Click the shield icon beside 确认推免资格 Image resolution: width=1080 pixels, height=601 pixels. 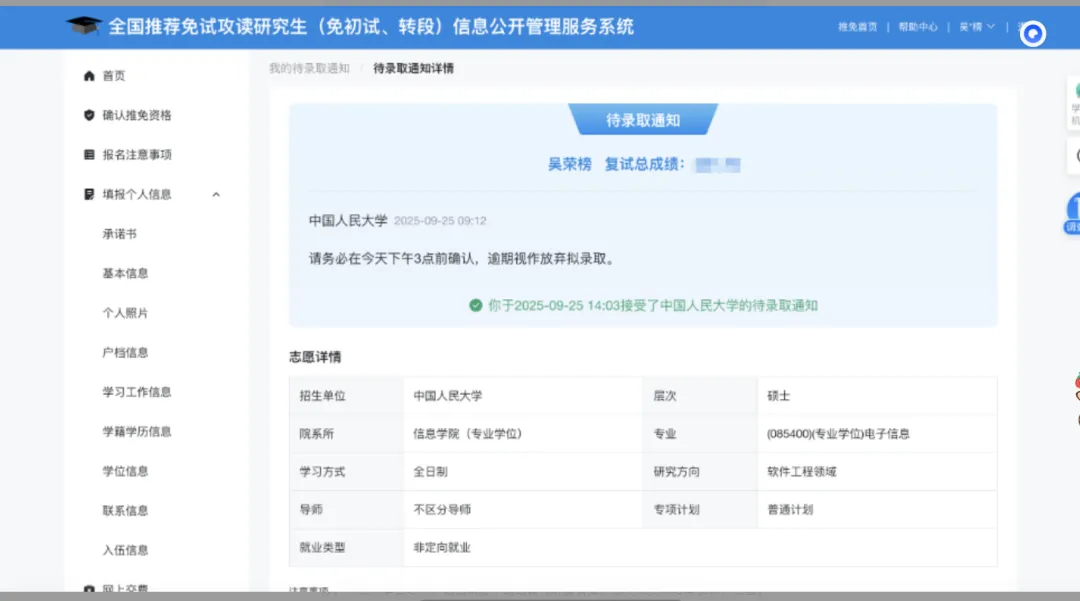coord(89,115)
